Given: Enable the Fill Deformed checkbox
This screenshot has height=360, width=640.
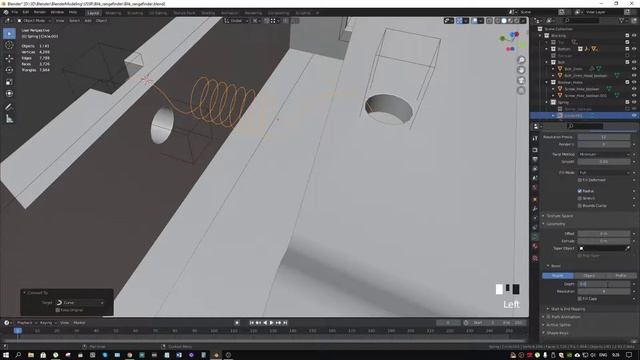Looking at the screenshot, I should click(x=580, y=180).
